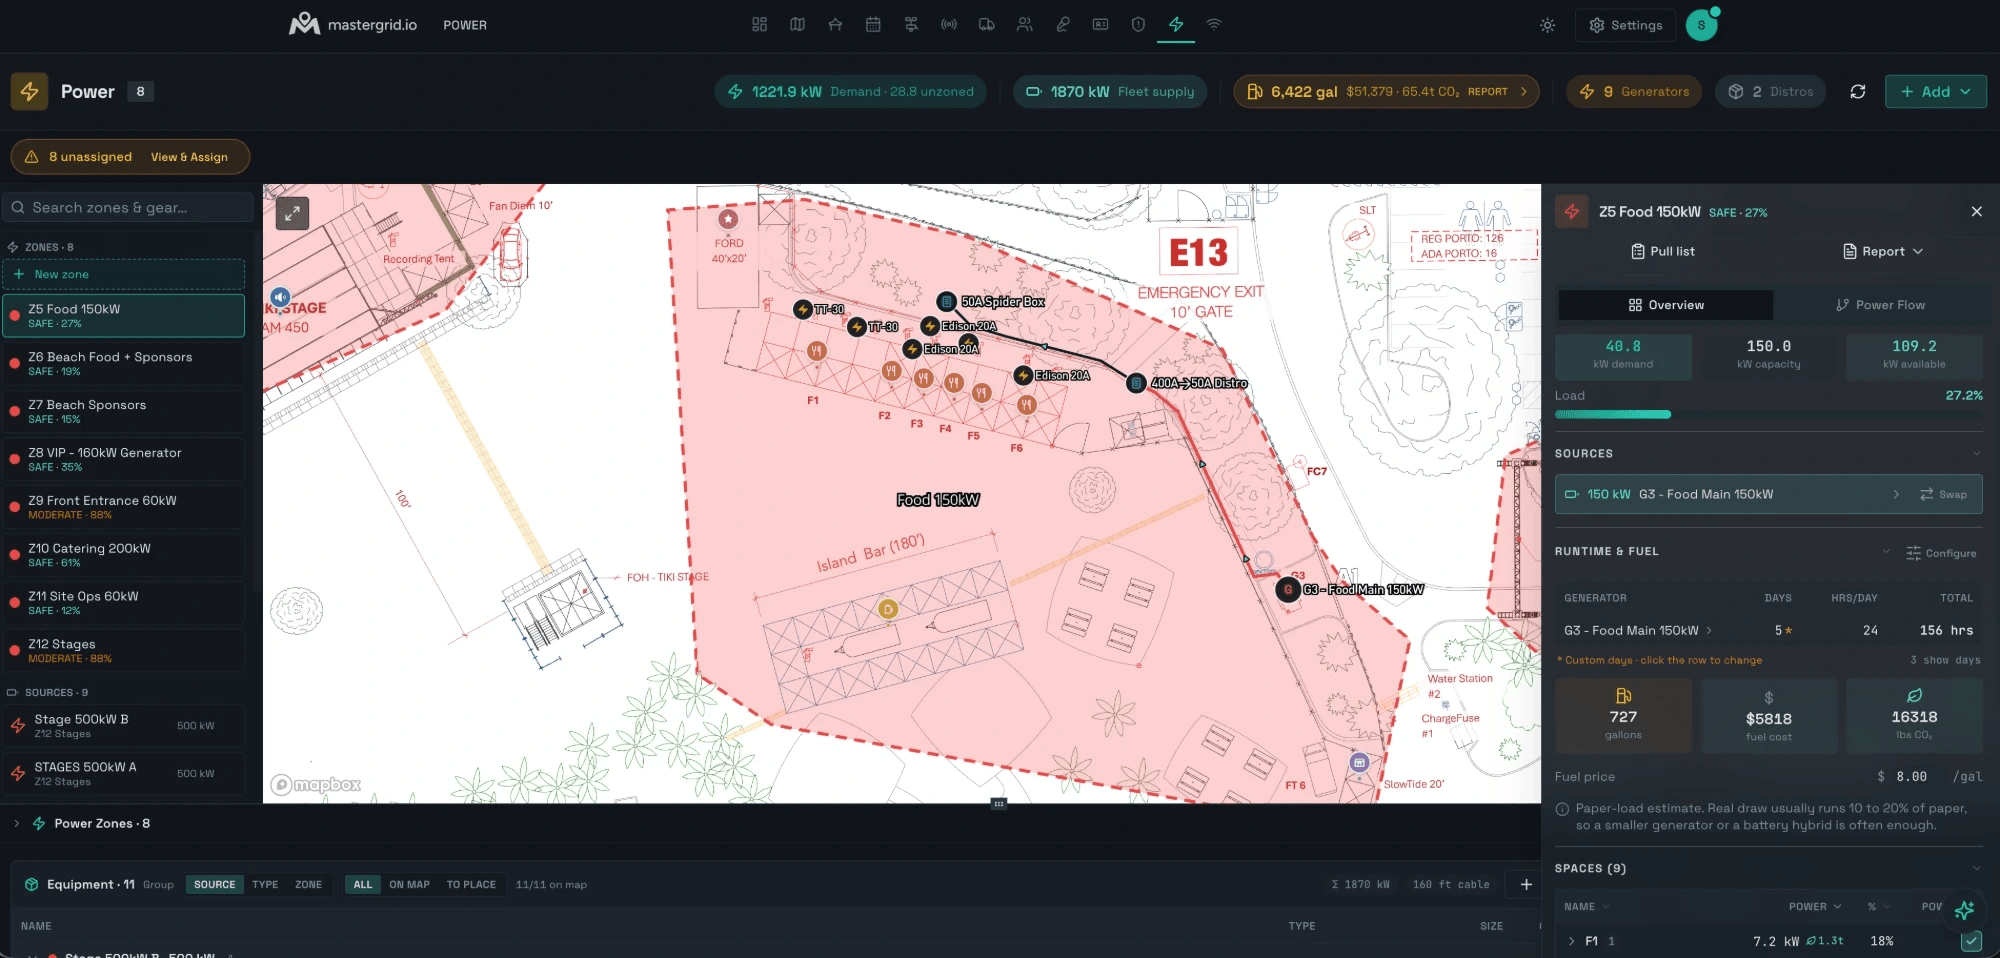
Task: Expand the map with the fullscreen arrows icon
Action: click(x=292, y=213)
